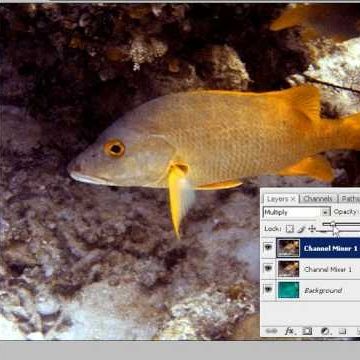Open the fx layer style menu
Viewport: 360px width, 360px height.
290,331
